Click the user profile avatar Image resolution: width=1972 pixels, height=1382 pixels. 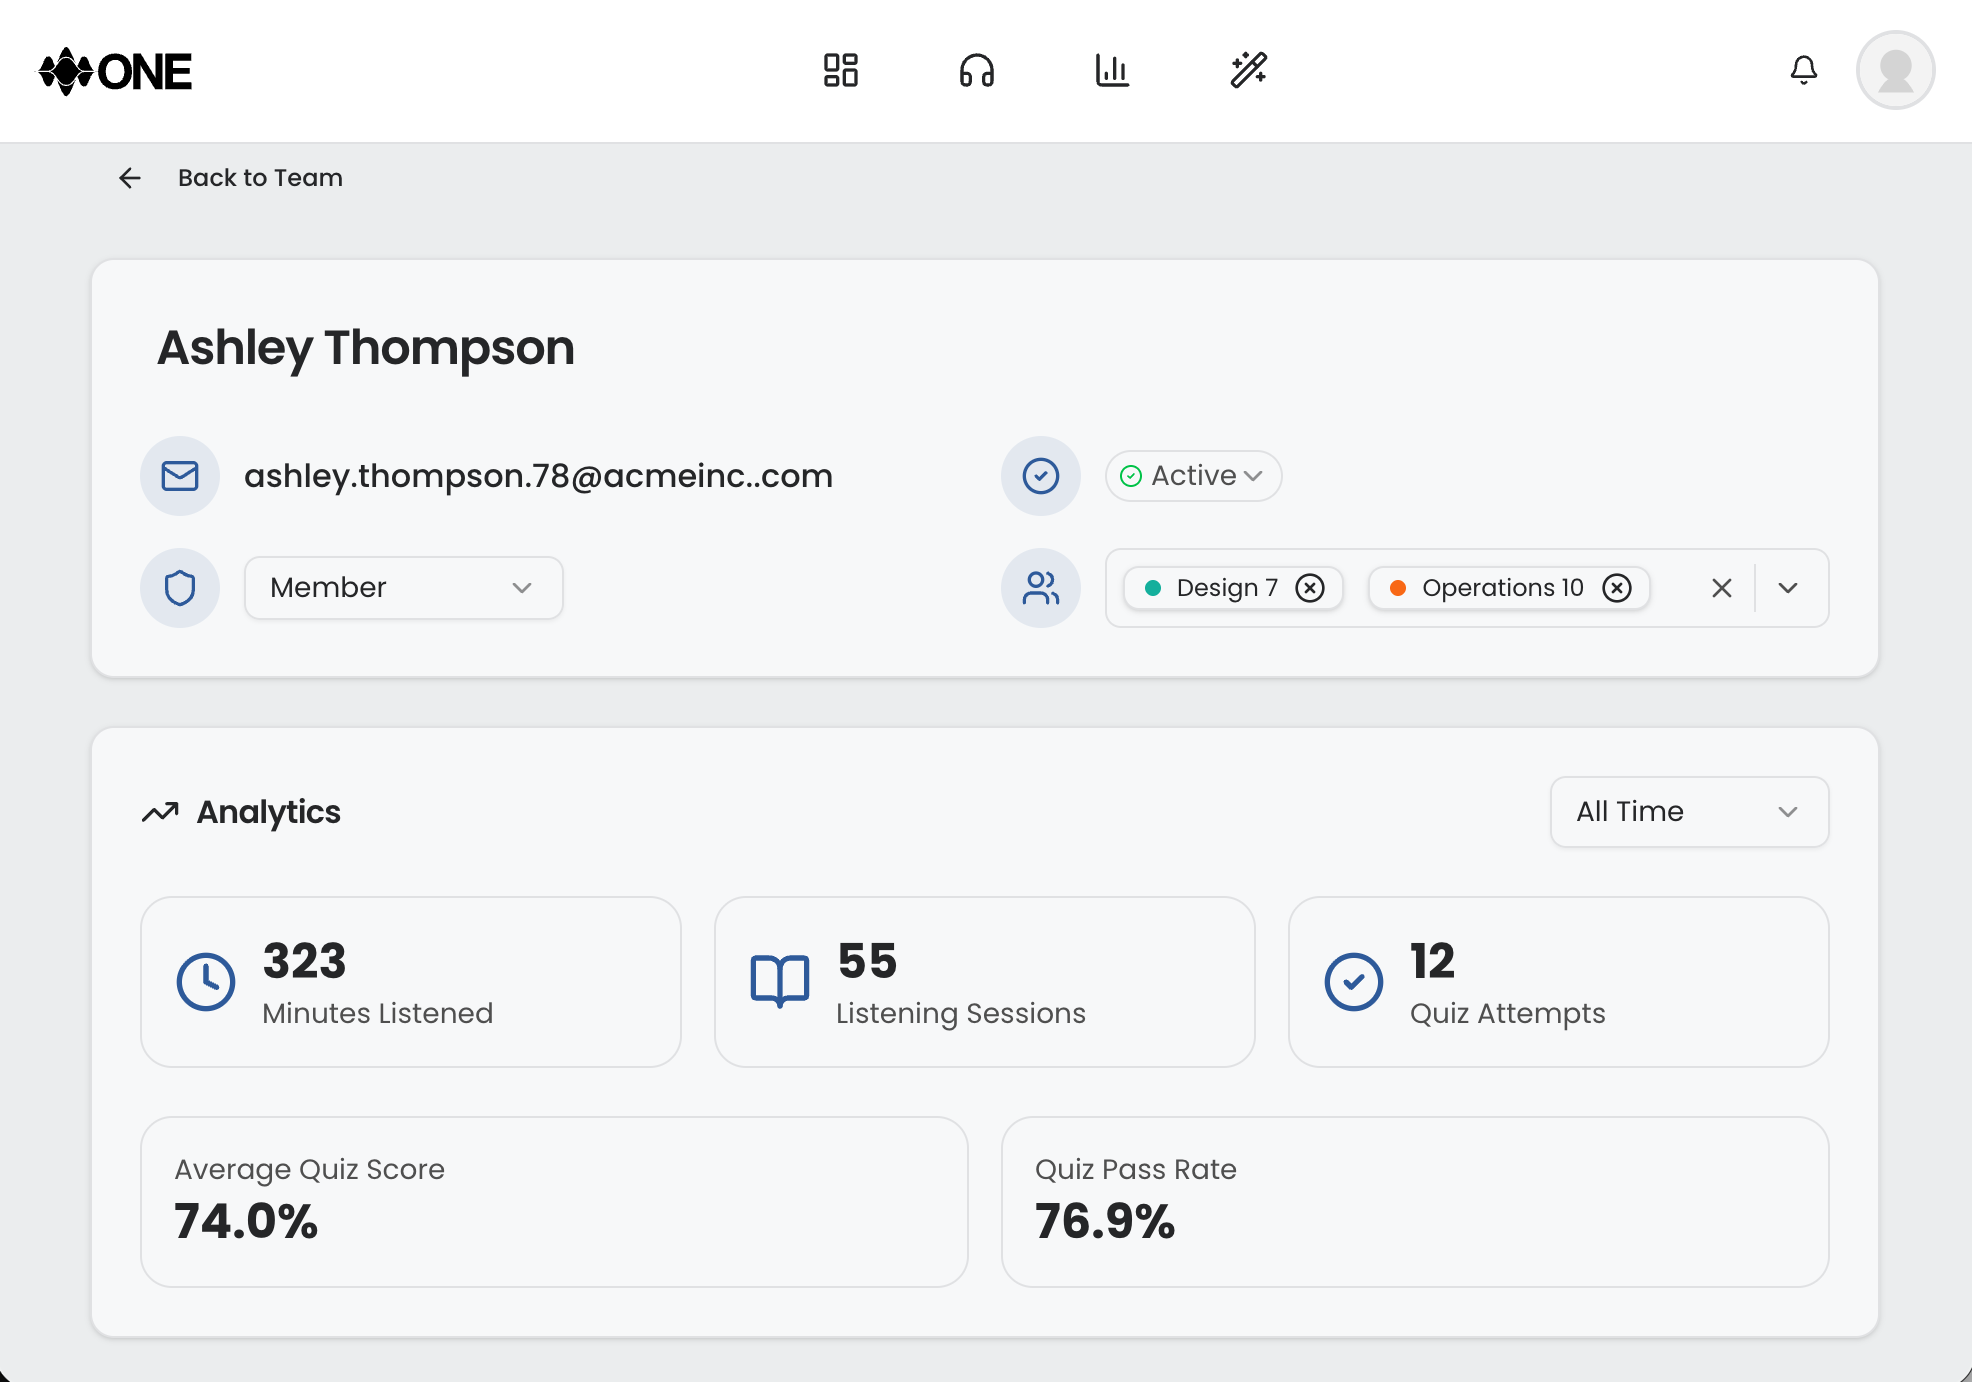click(1895, 71)
